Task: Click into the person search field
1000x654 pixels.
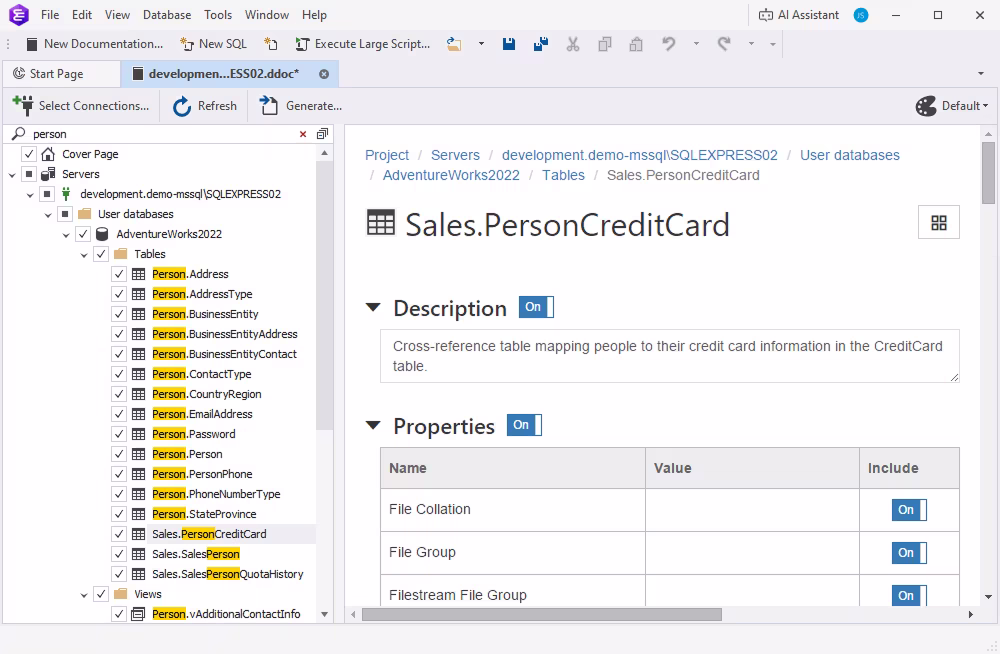Action: tap(163, 134)
